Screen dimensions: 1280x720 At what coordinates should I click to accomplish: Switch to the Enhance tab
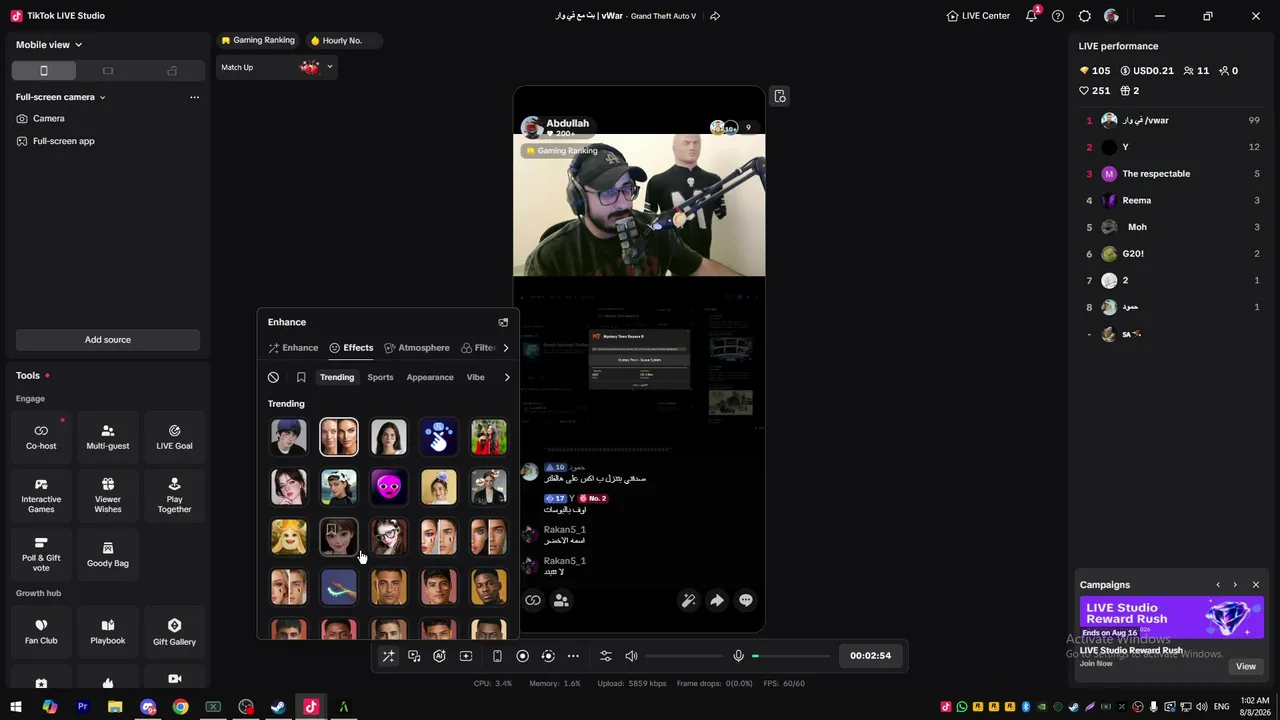[x=293, y=348]
